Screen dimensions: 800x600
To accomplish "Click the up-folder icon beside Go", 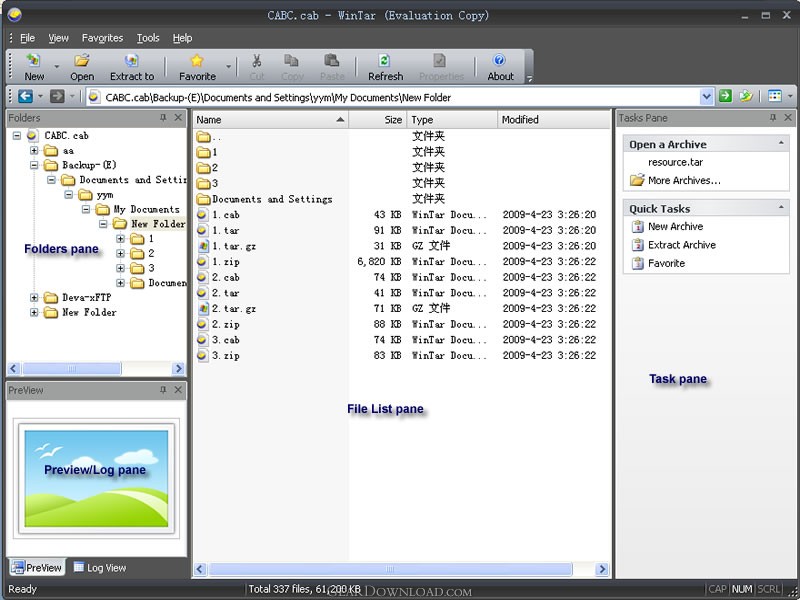I will click(x=746, y=96).
